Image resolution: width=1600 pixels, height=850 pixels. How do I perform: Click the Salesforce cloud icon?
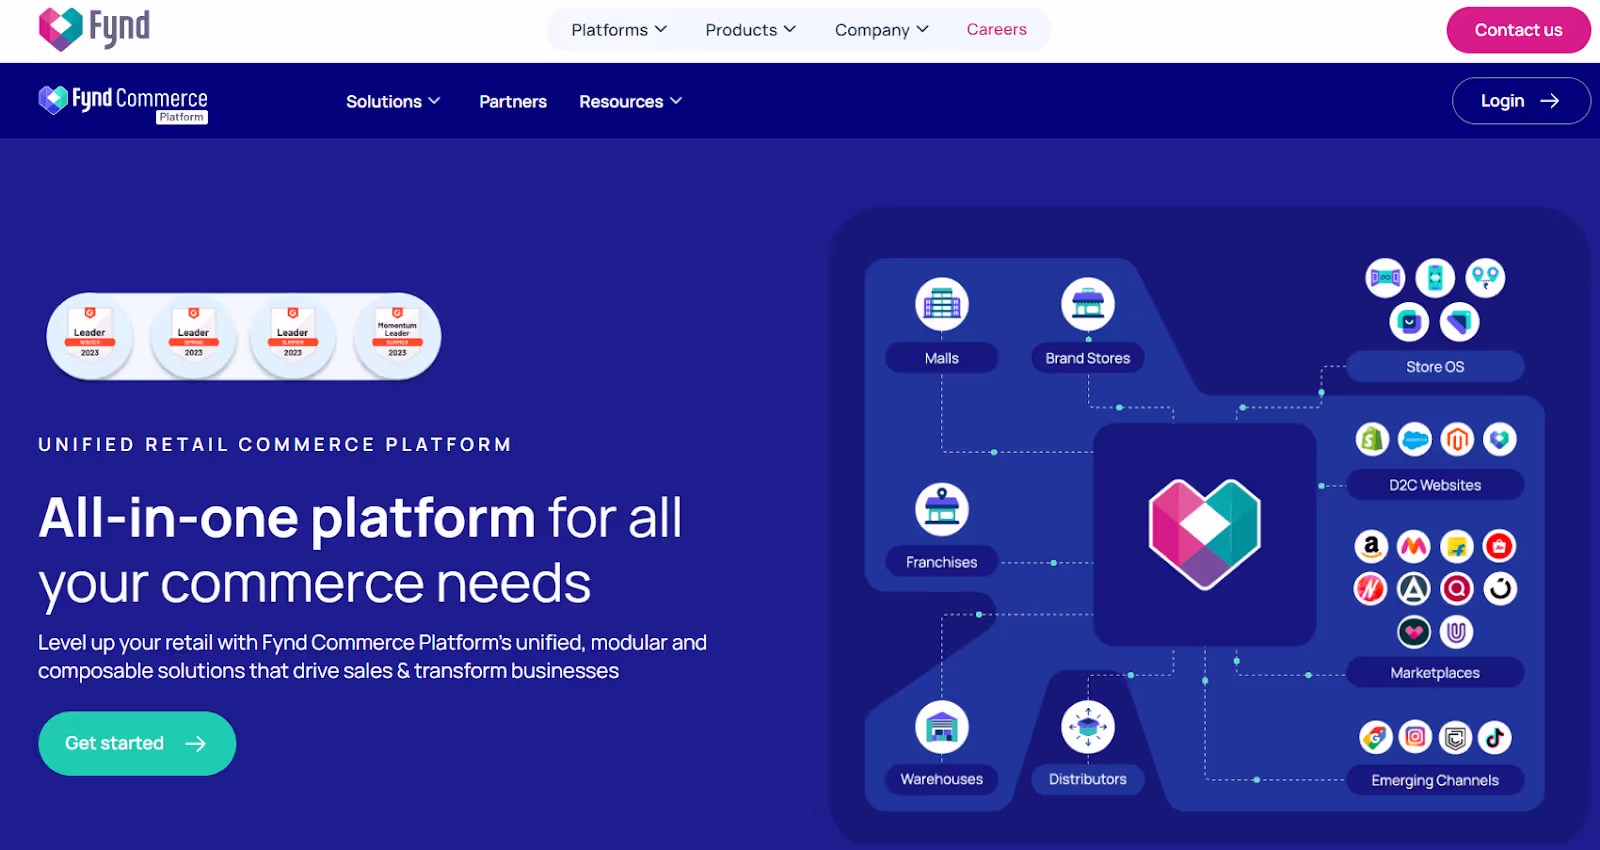[1414, 439]
